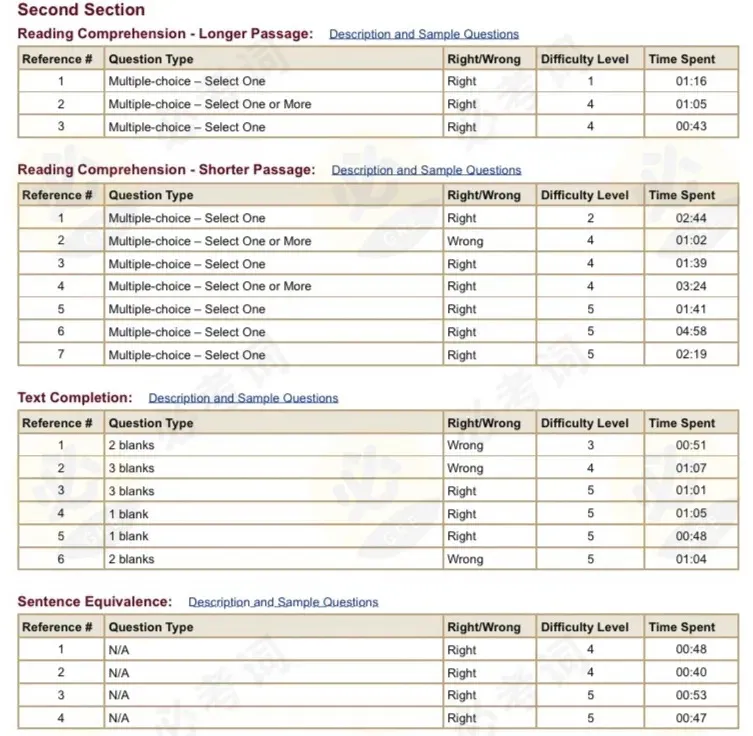This screenshot has width=753, height=736.
Task: Click Time Spent header in Longer Passage table
Action: (x=682, y=59)
